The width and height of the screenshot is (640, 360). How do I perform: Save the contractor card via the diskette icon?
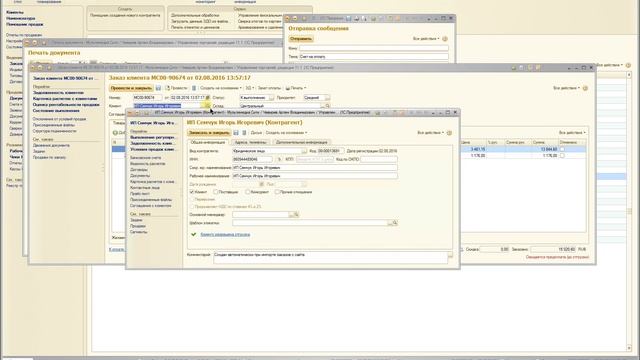(236, 133)
